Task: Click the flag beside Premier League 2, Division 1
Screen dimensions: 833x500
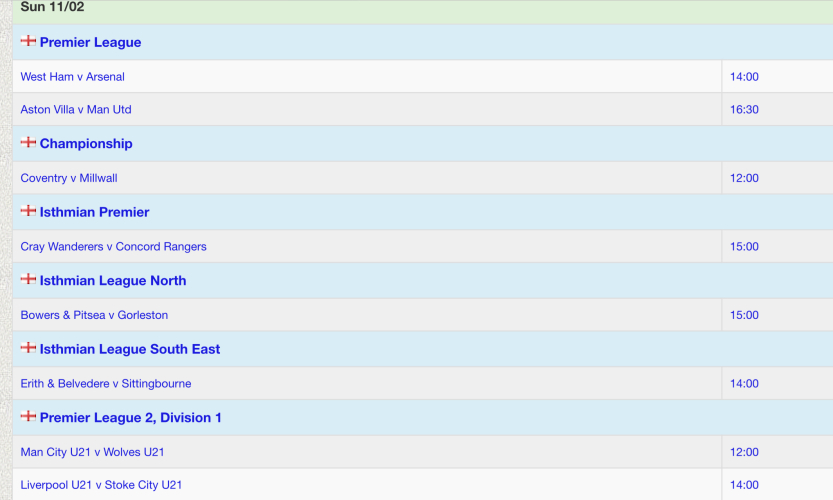Action: [x=28, y=417]
